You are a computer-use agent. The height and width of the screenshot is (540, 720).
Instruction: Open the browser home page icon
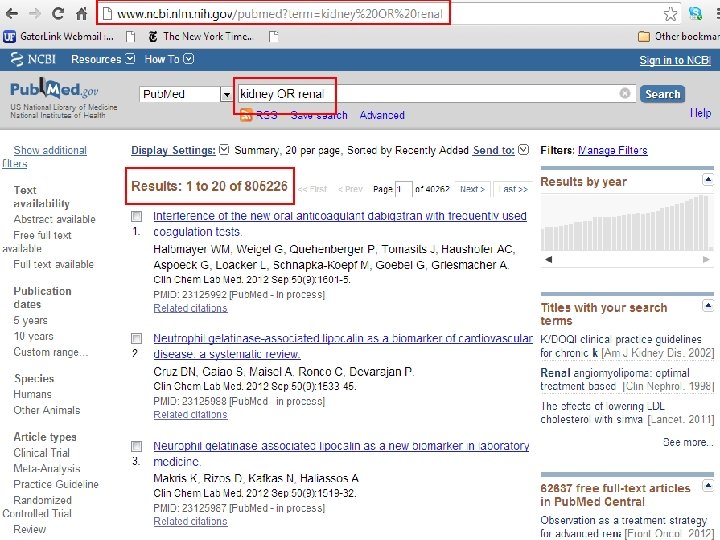click(82, 14)
